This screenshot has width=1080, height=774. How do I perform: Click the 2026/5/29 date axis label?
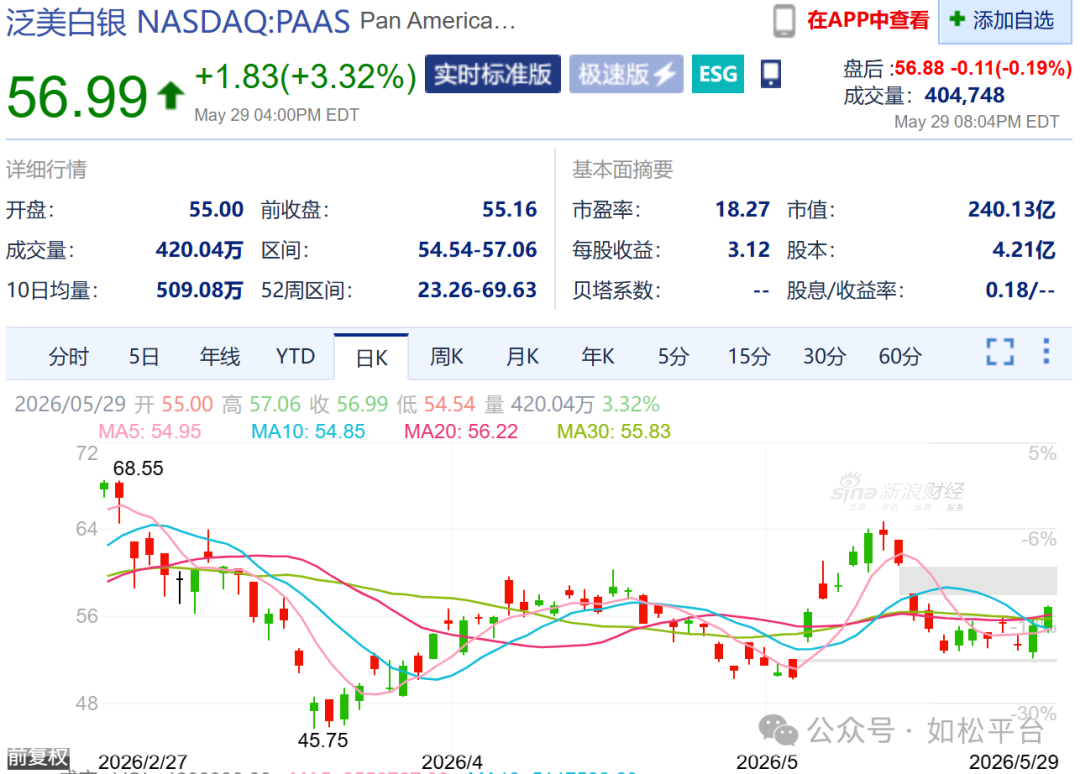click(1014, 762)
